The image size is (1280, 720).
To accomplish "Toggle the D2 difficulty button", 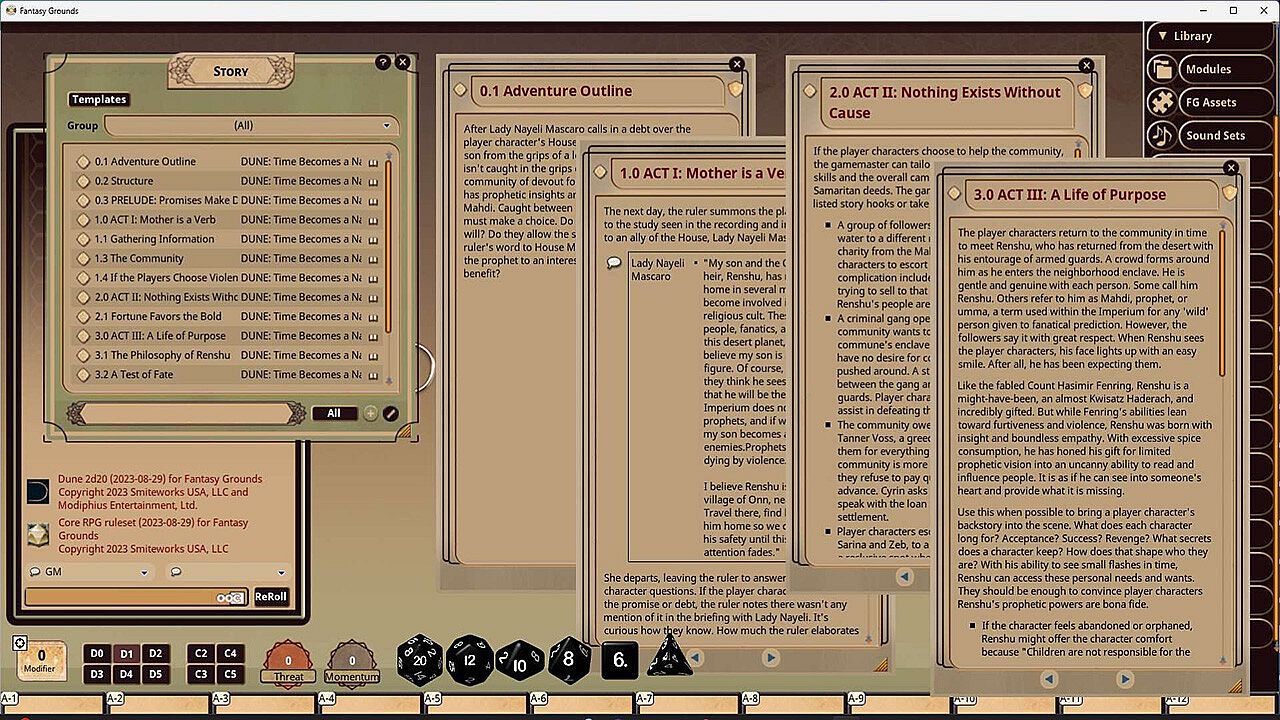I will [x=155, y=654].
